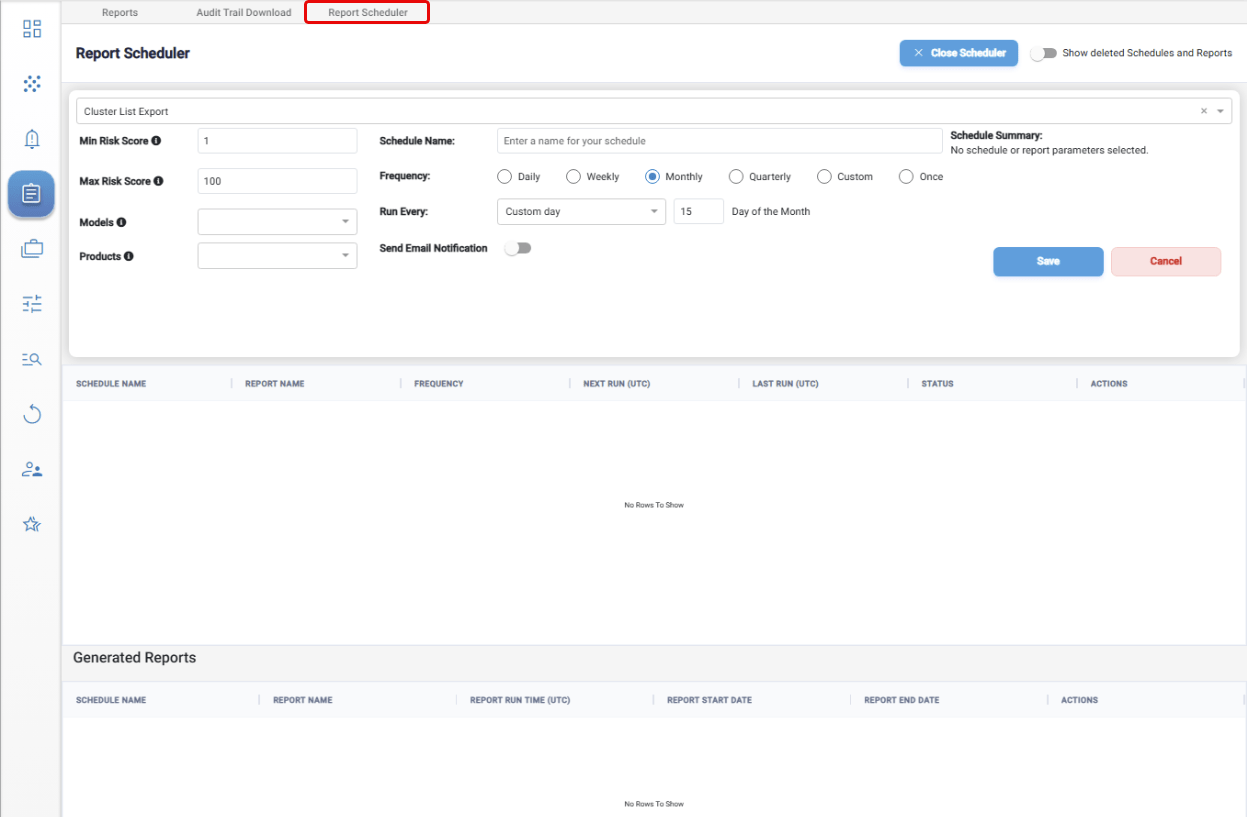This screenshot has height=817, width=1247.
Task: Expand the Cluster List Export report dropdown arrow
Action: tap(1221, 111)
